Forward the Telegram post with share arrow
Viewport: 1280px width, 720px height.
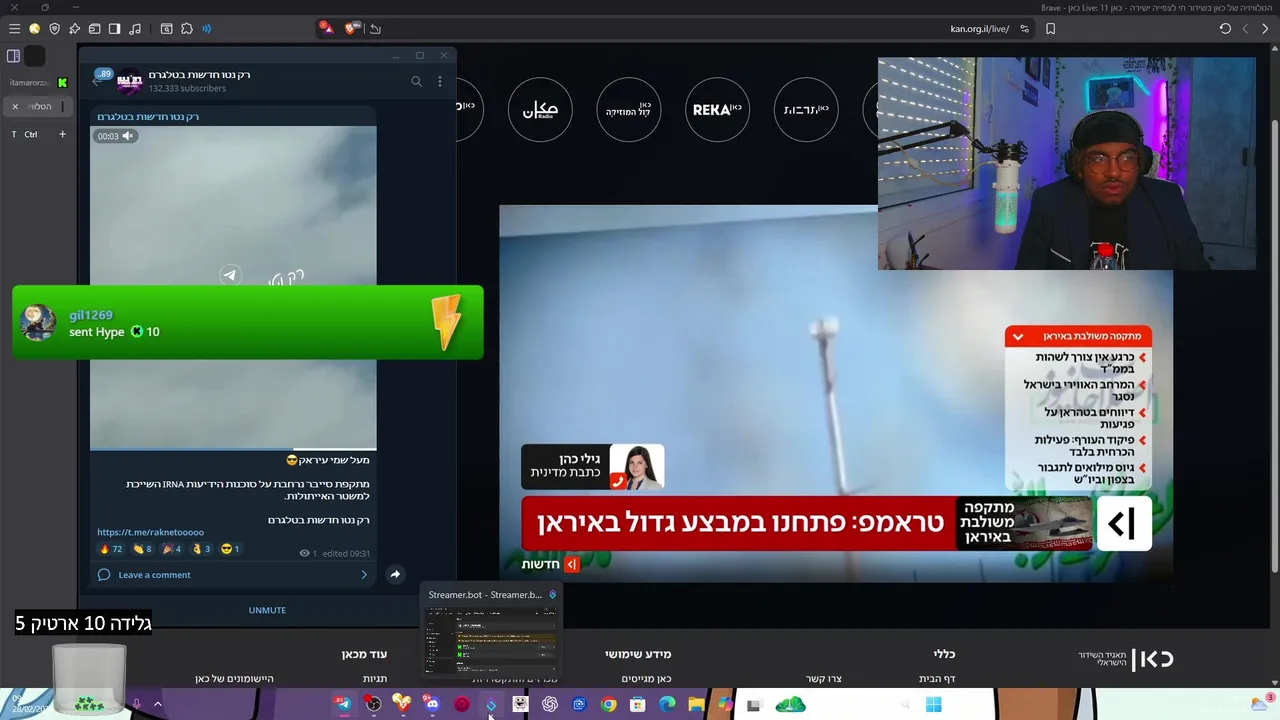tap(395, 574)
